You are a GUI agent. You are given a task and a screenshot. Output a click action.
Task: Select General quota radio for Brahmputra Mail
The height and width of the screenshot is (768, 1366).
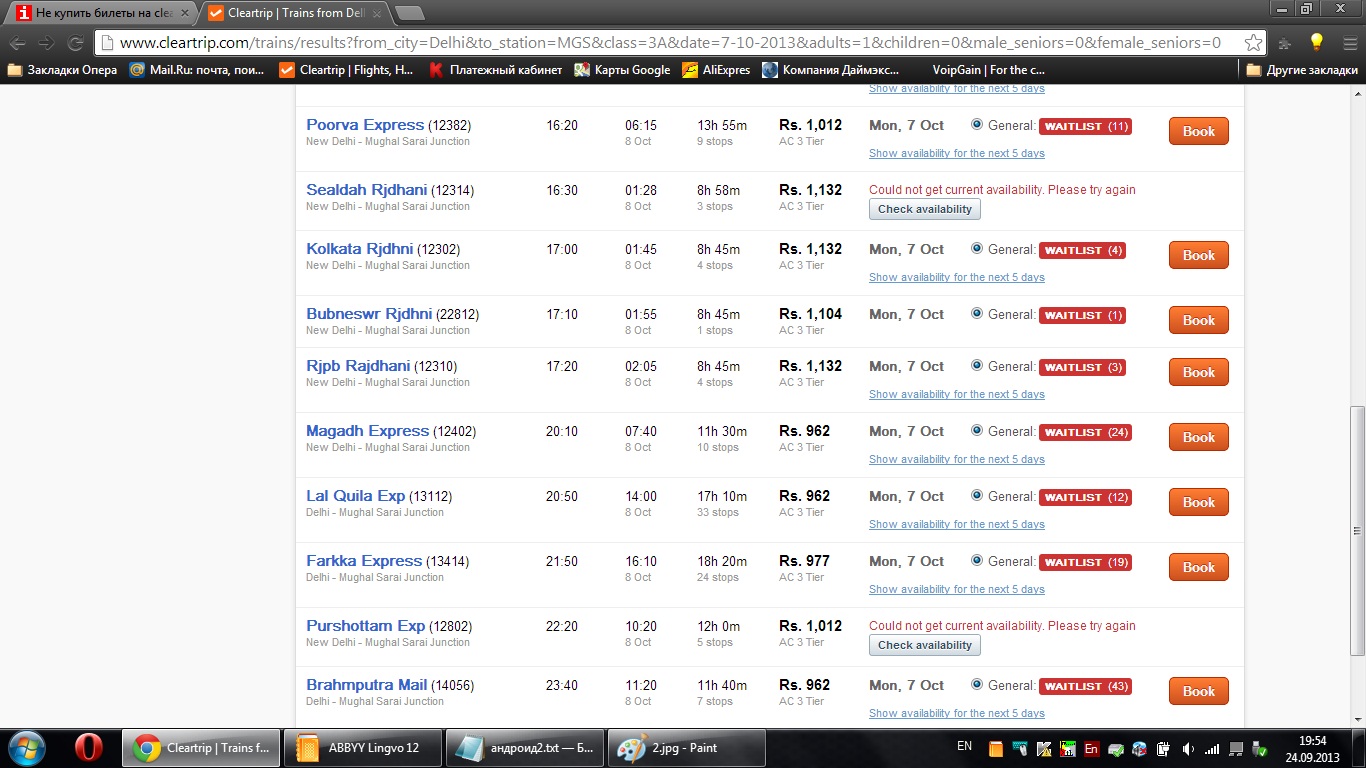click(x=977, y=685)
